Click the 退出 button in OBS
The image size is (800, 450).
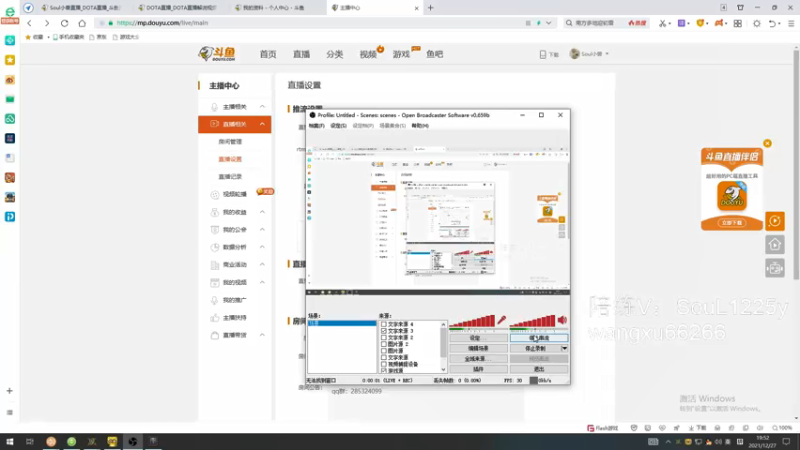click(x=539, y=368)
